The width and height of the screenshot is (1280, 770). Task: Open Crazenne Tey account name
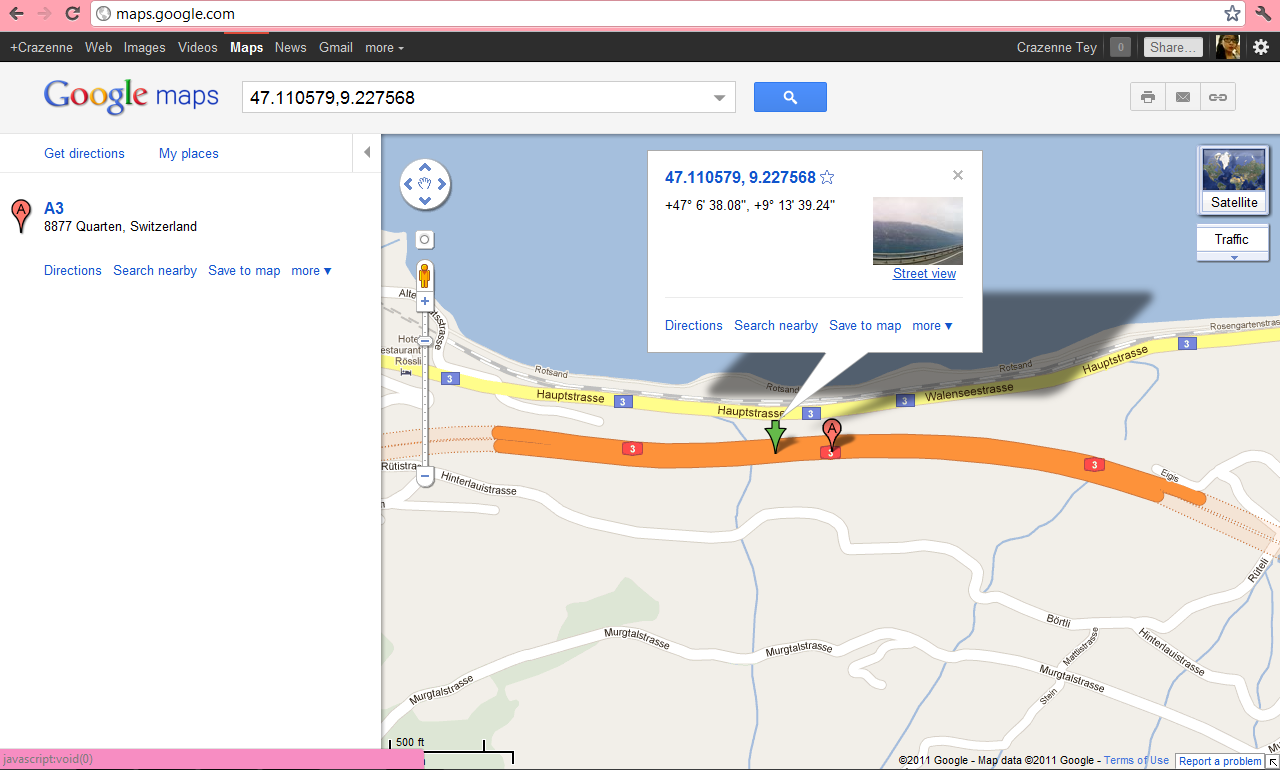pyautogui.click(x=1057, y=47)
